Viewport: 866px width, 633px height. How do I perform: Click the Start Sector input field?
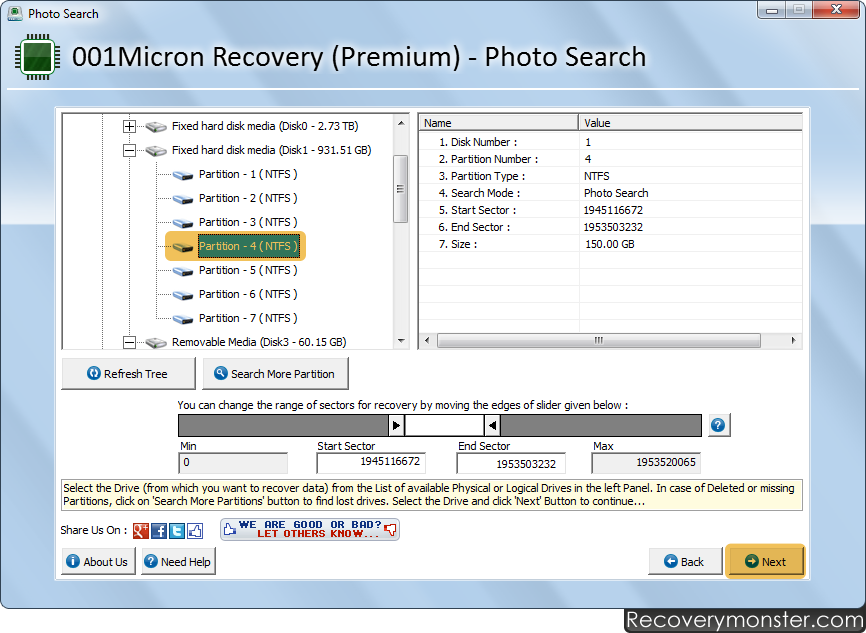(x=371, y=463)
